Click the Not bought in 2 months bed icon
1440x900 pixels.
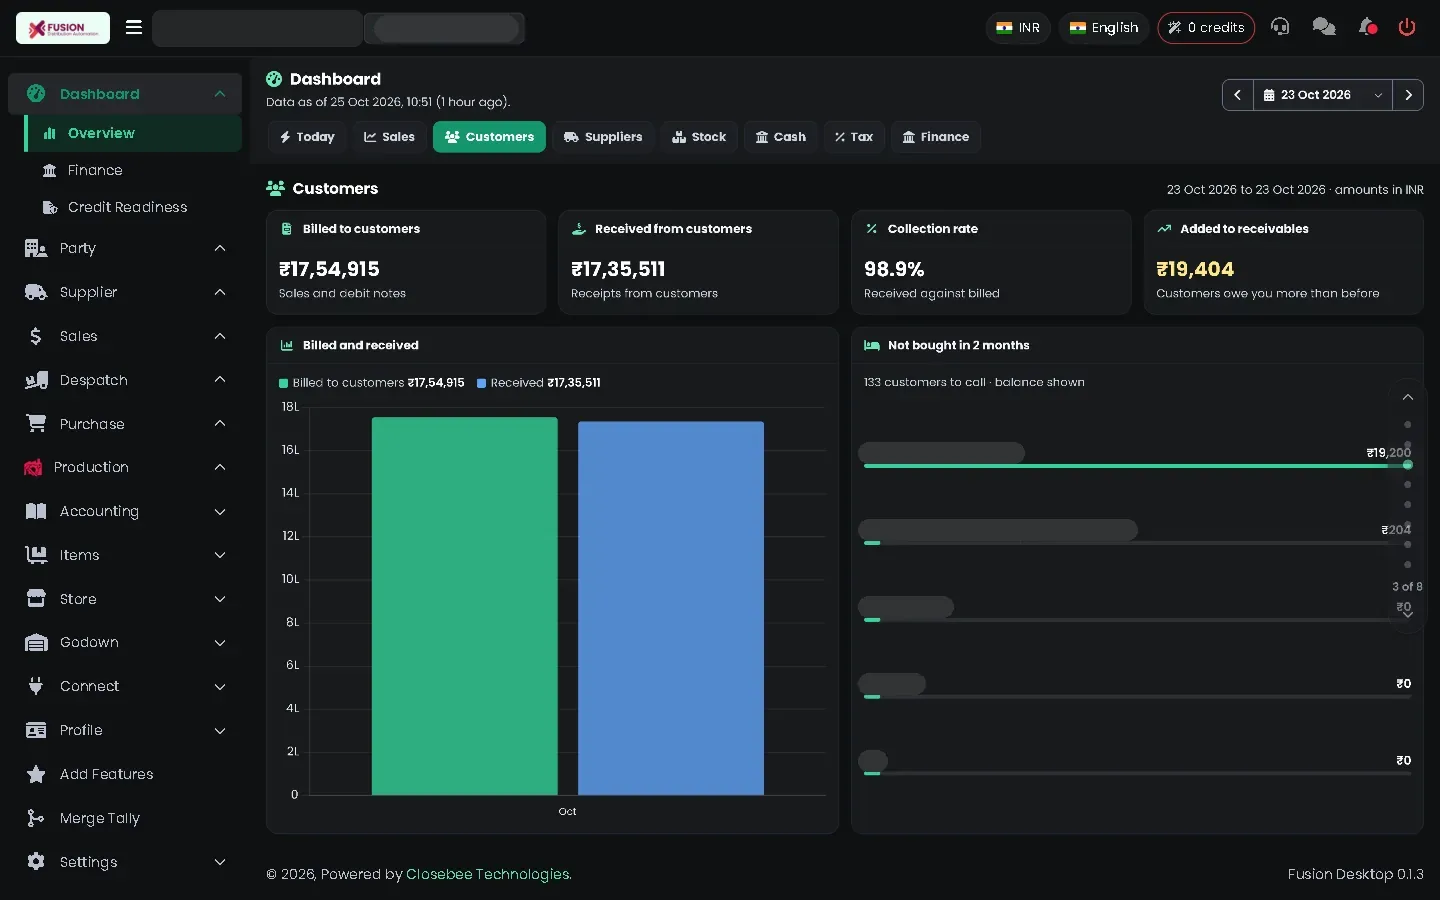point(872,345)
